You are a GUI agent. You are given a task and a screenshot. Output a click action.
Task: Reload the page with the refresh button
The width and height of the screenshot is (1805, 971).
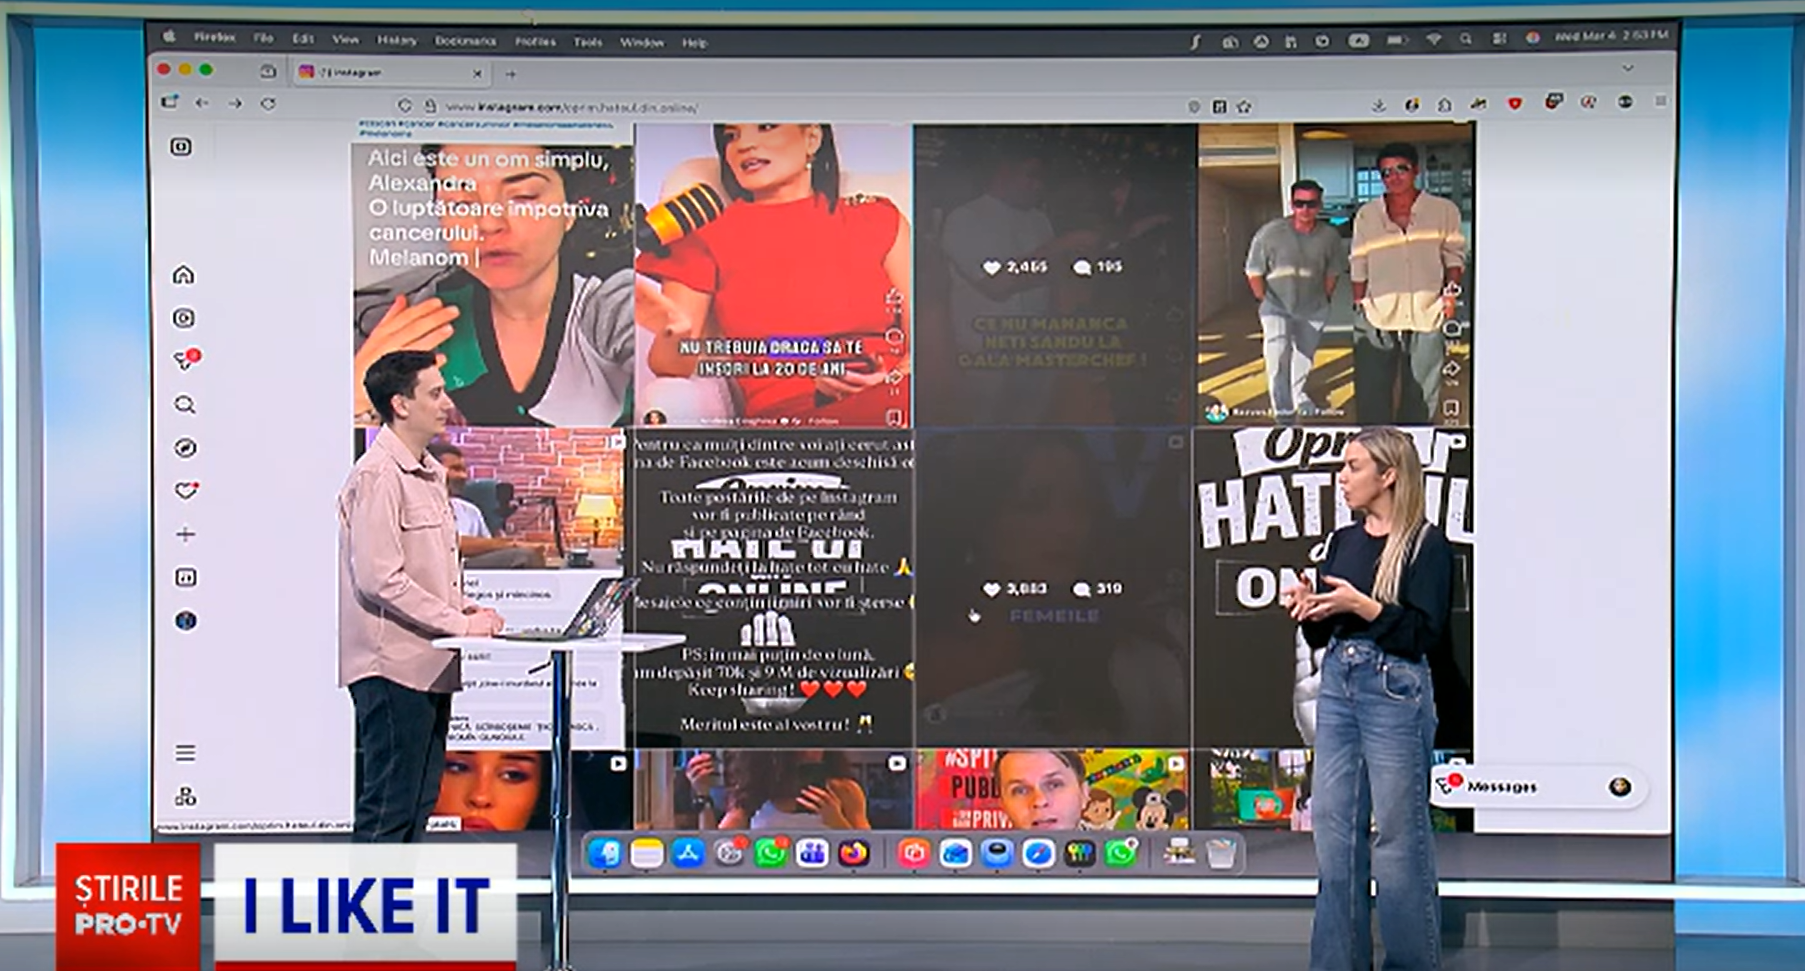268,104
